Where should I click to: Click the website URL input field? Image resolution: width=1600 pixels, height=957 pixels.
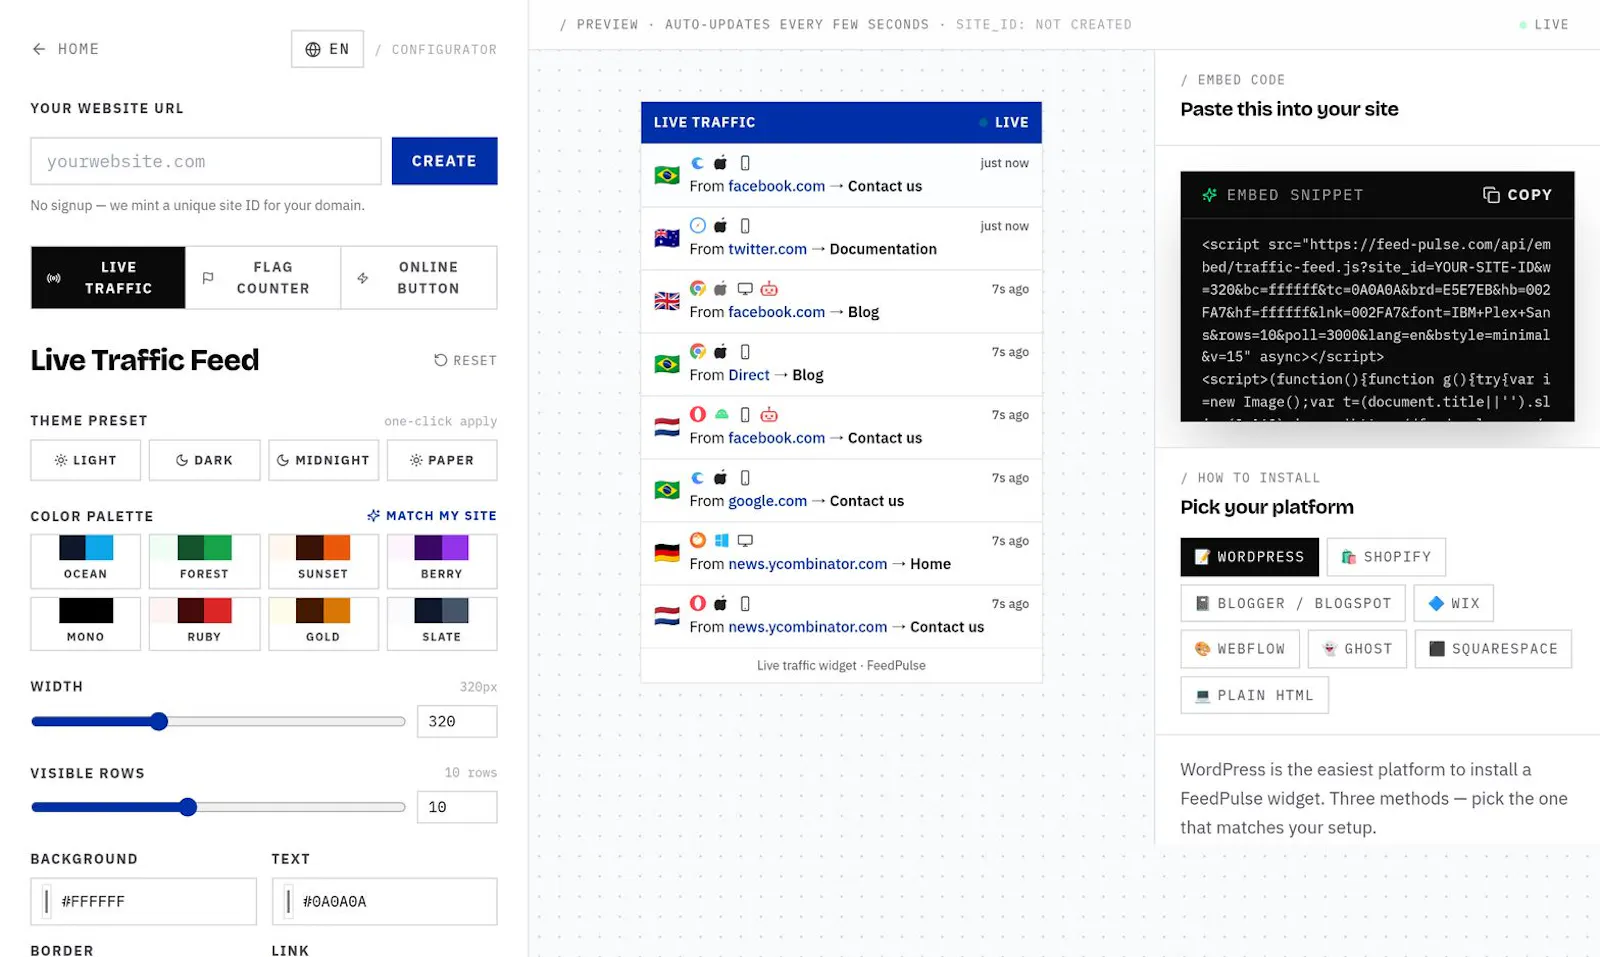coord(206,161)
